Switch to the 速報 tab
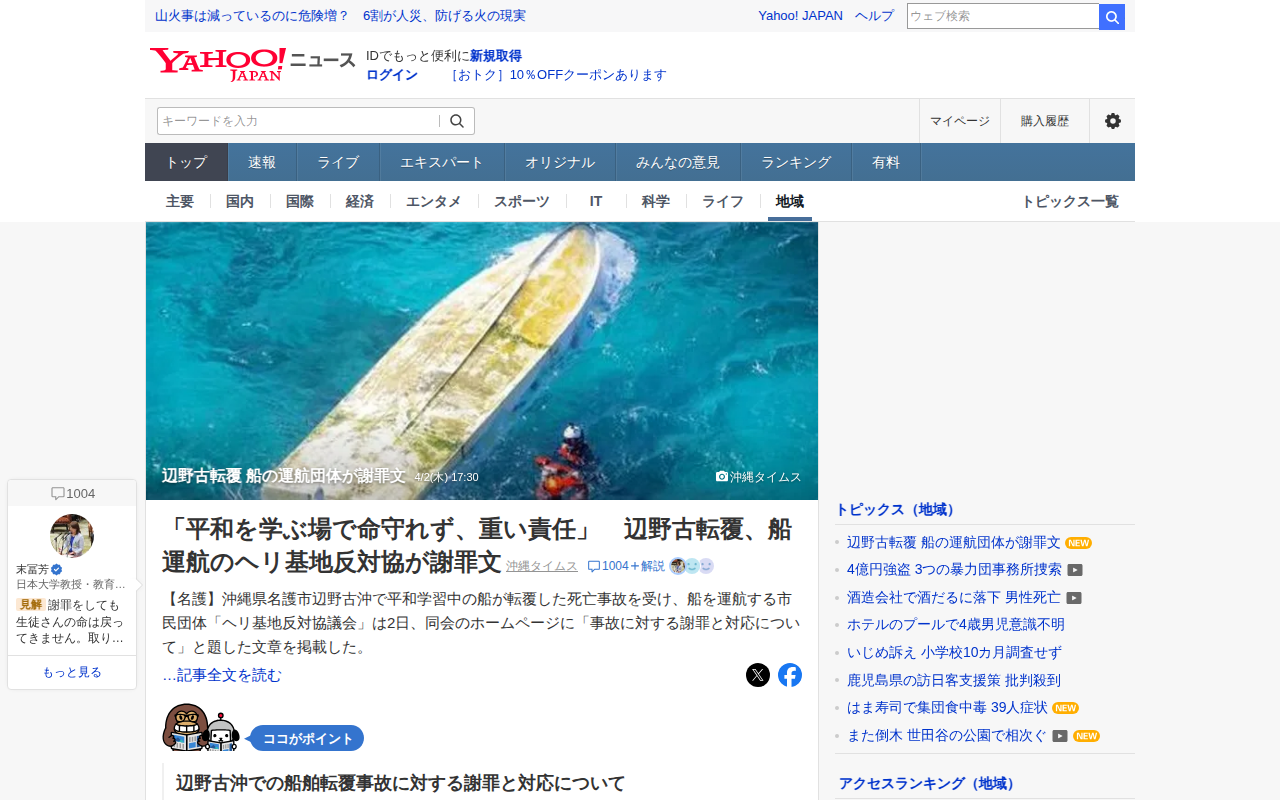Screen dimensions: 1280x800 (262, 162)
